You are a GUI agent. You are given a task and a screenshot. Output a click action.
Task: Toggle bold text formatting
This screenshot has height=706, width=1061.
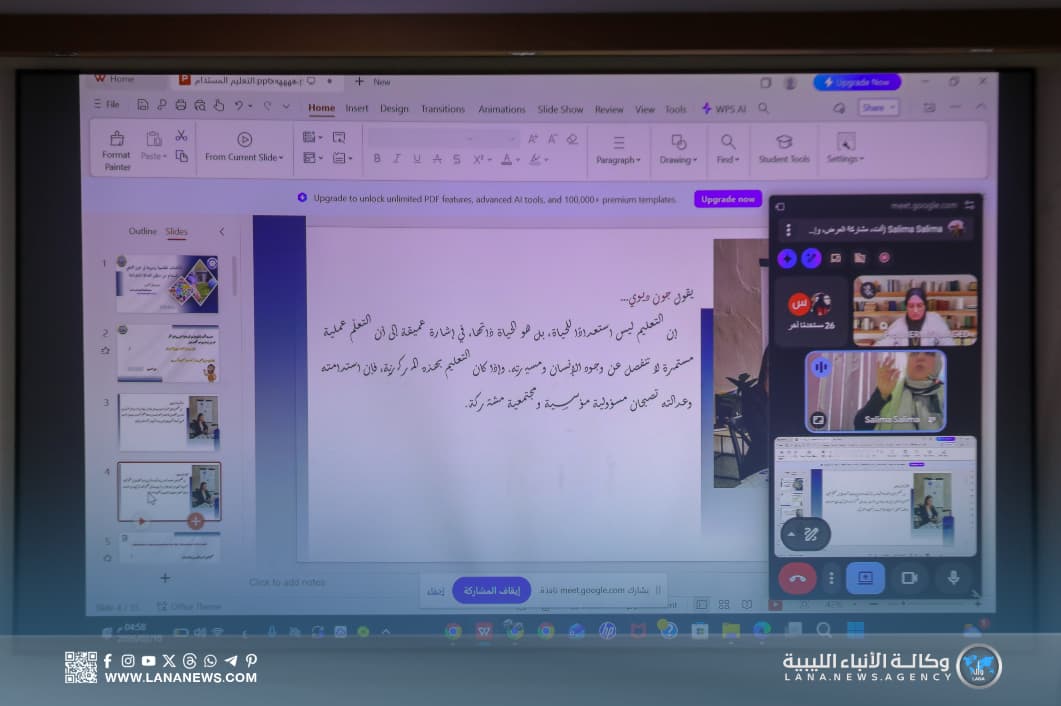tap(377, 159)
